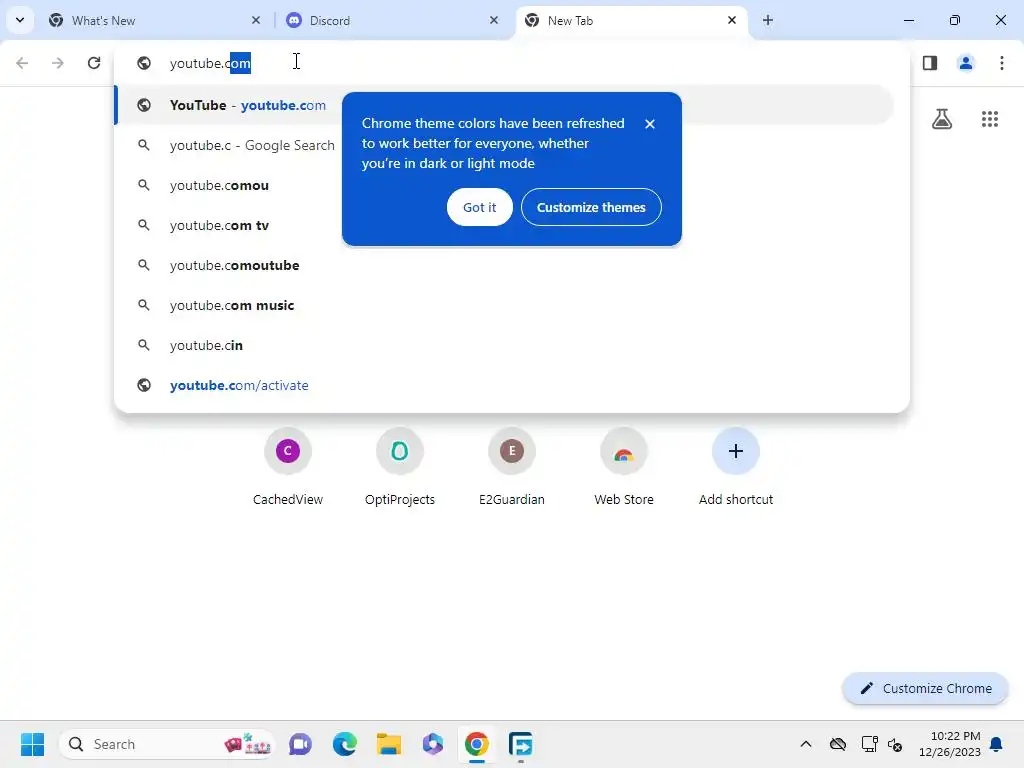Click the globe icon in the address bar
This screenshot has width=1024, height=768.
point(144,63)
